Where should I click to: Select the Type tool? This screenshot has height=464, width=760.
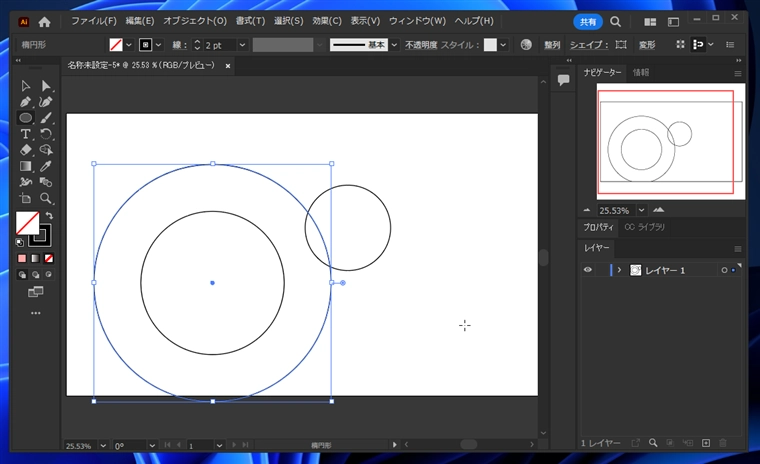coord(25,134)
